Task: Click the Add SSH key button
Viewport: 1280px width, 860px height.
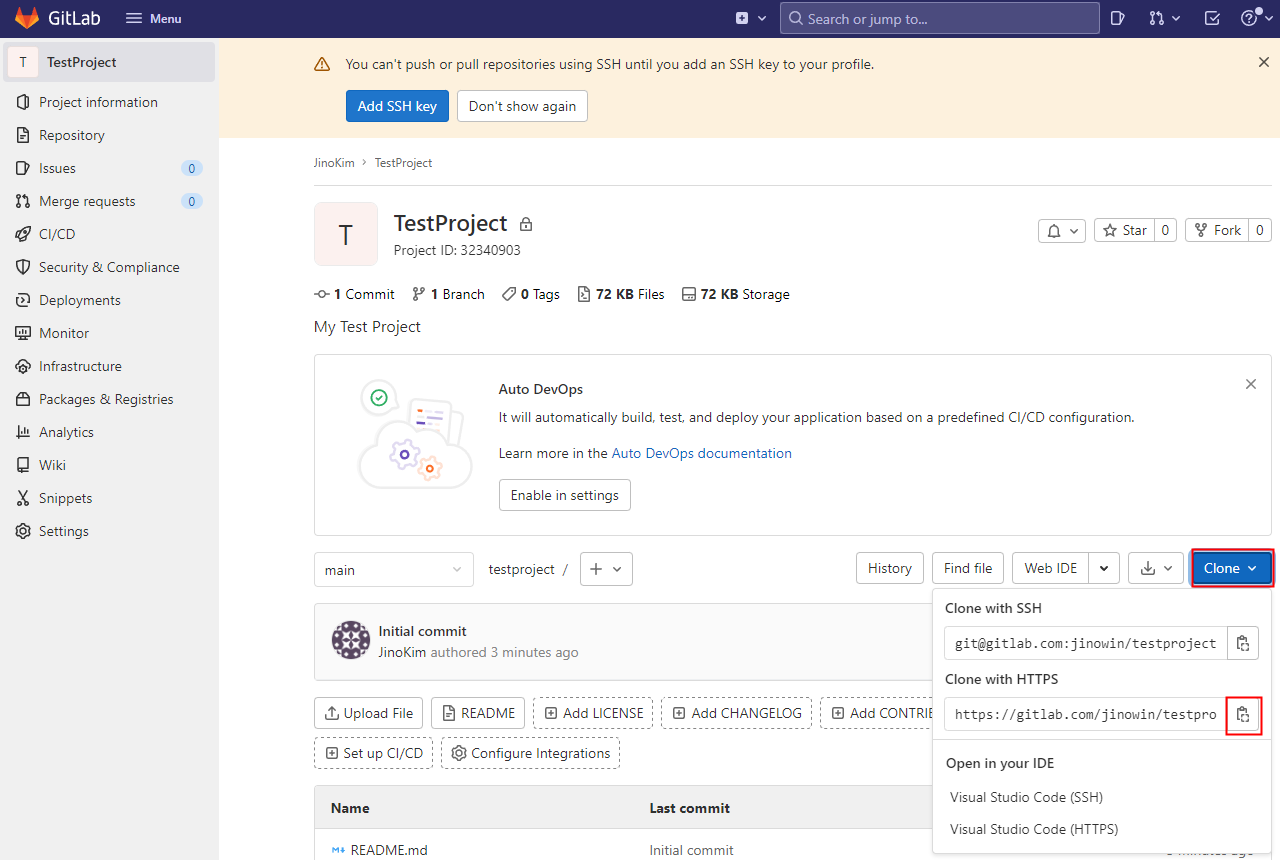Action: point(397,106)
